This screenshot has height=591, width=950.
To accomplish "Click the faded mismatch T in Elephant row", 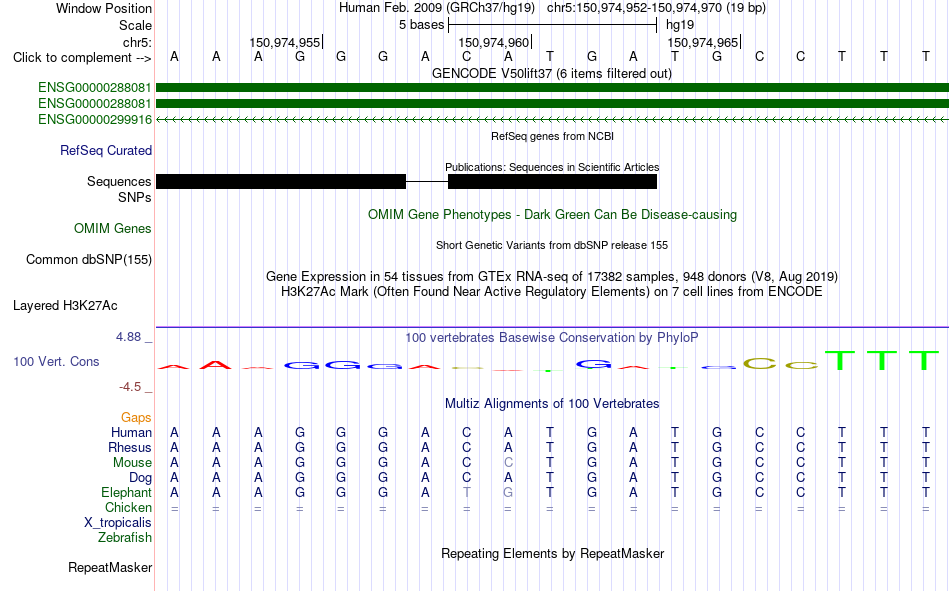I will pyautogui.click(x=467, y=492).
